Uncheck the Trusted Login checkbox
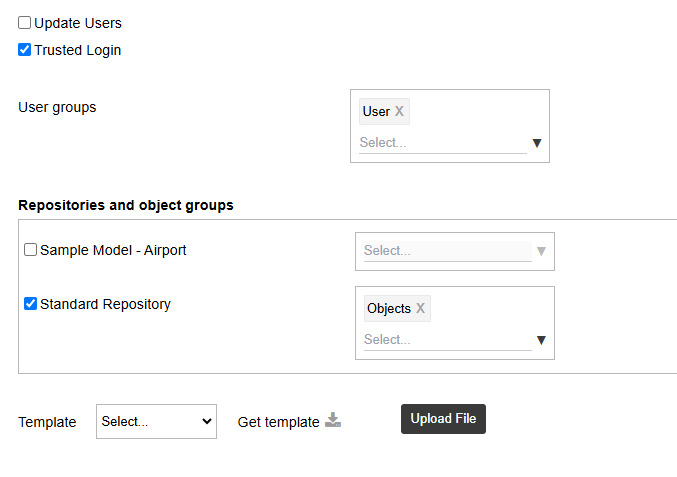The width and height of the screenshot is (677, 477). [x=25, y=50]
